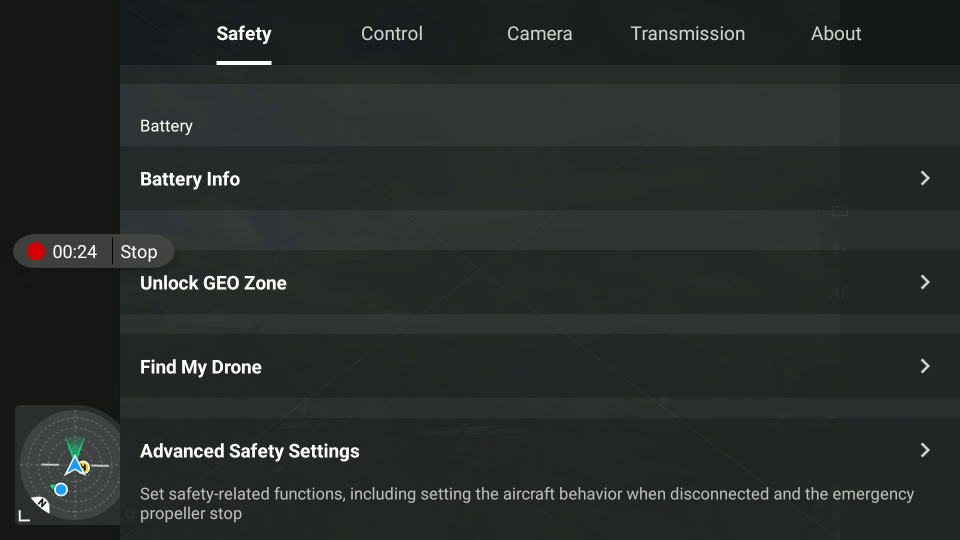Click the red recording indicator dot

pyautogui.click(x=37, y=252)
